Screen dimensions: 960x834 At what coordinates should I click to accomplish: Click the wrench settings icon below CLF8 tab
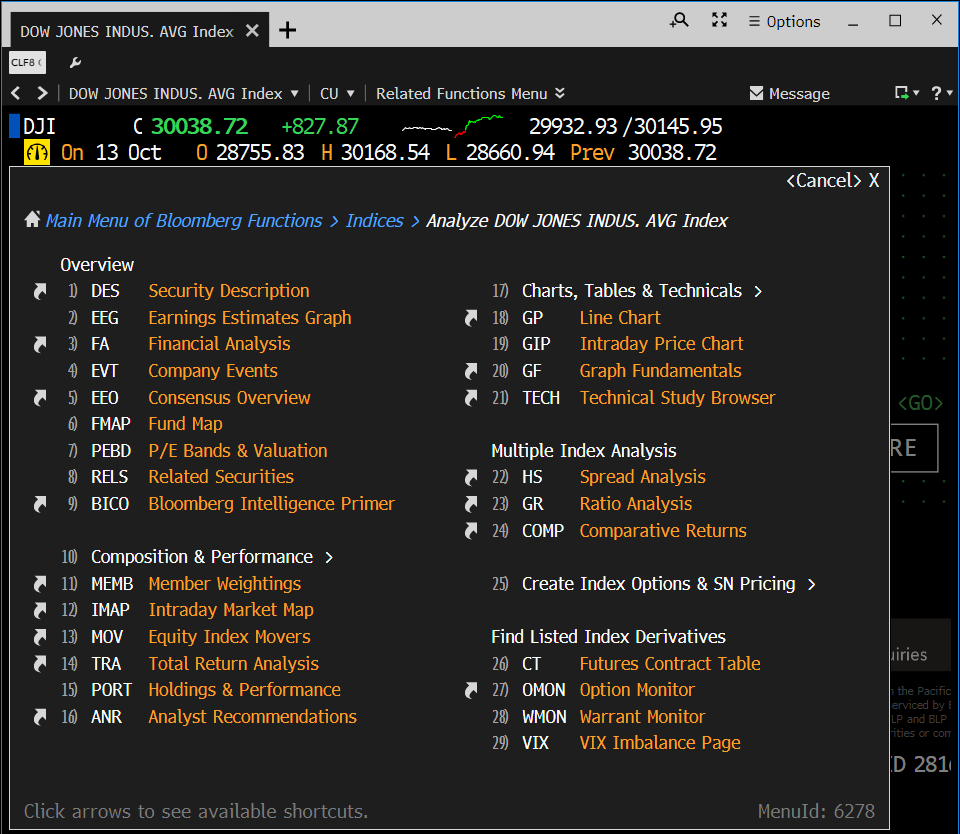click(x=75, y=62)
